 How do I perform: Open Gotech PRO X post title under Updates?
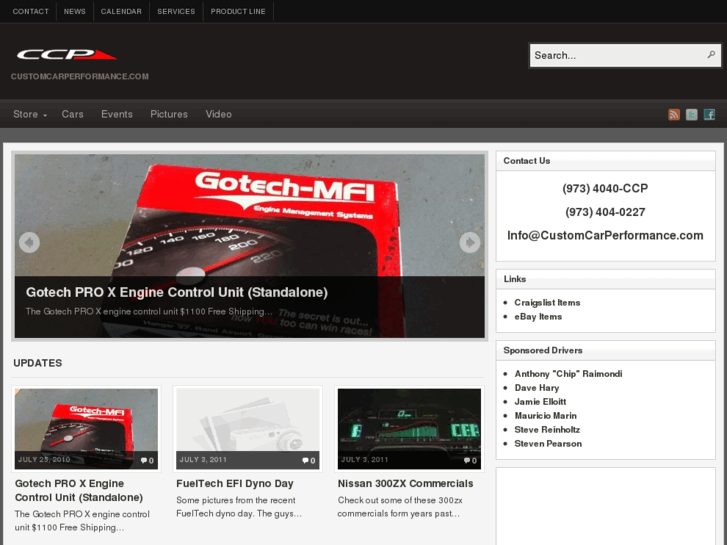click(79, 490)
